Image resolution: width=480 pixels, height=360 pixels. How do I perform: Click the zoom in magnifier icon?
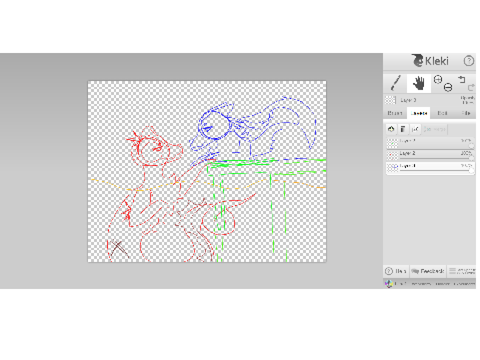click(x=438, y=79)
